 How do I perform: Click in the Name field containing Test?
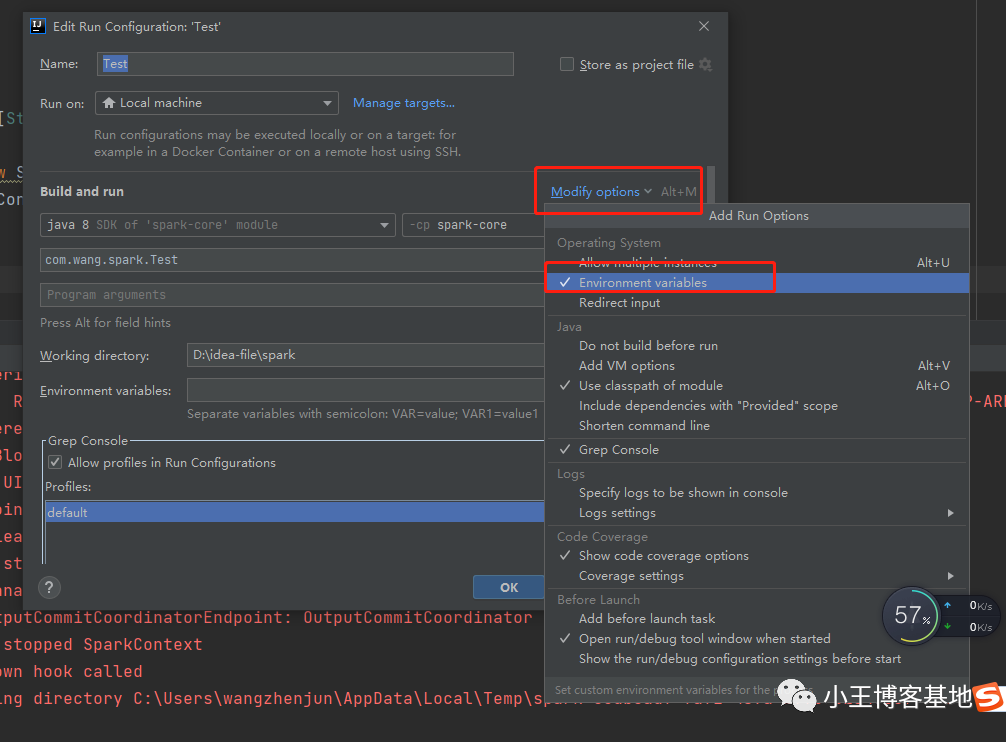(x=305, y=64)
